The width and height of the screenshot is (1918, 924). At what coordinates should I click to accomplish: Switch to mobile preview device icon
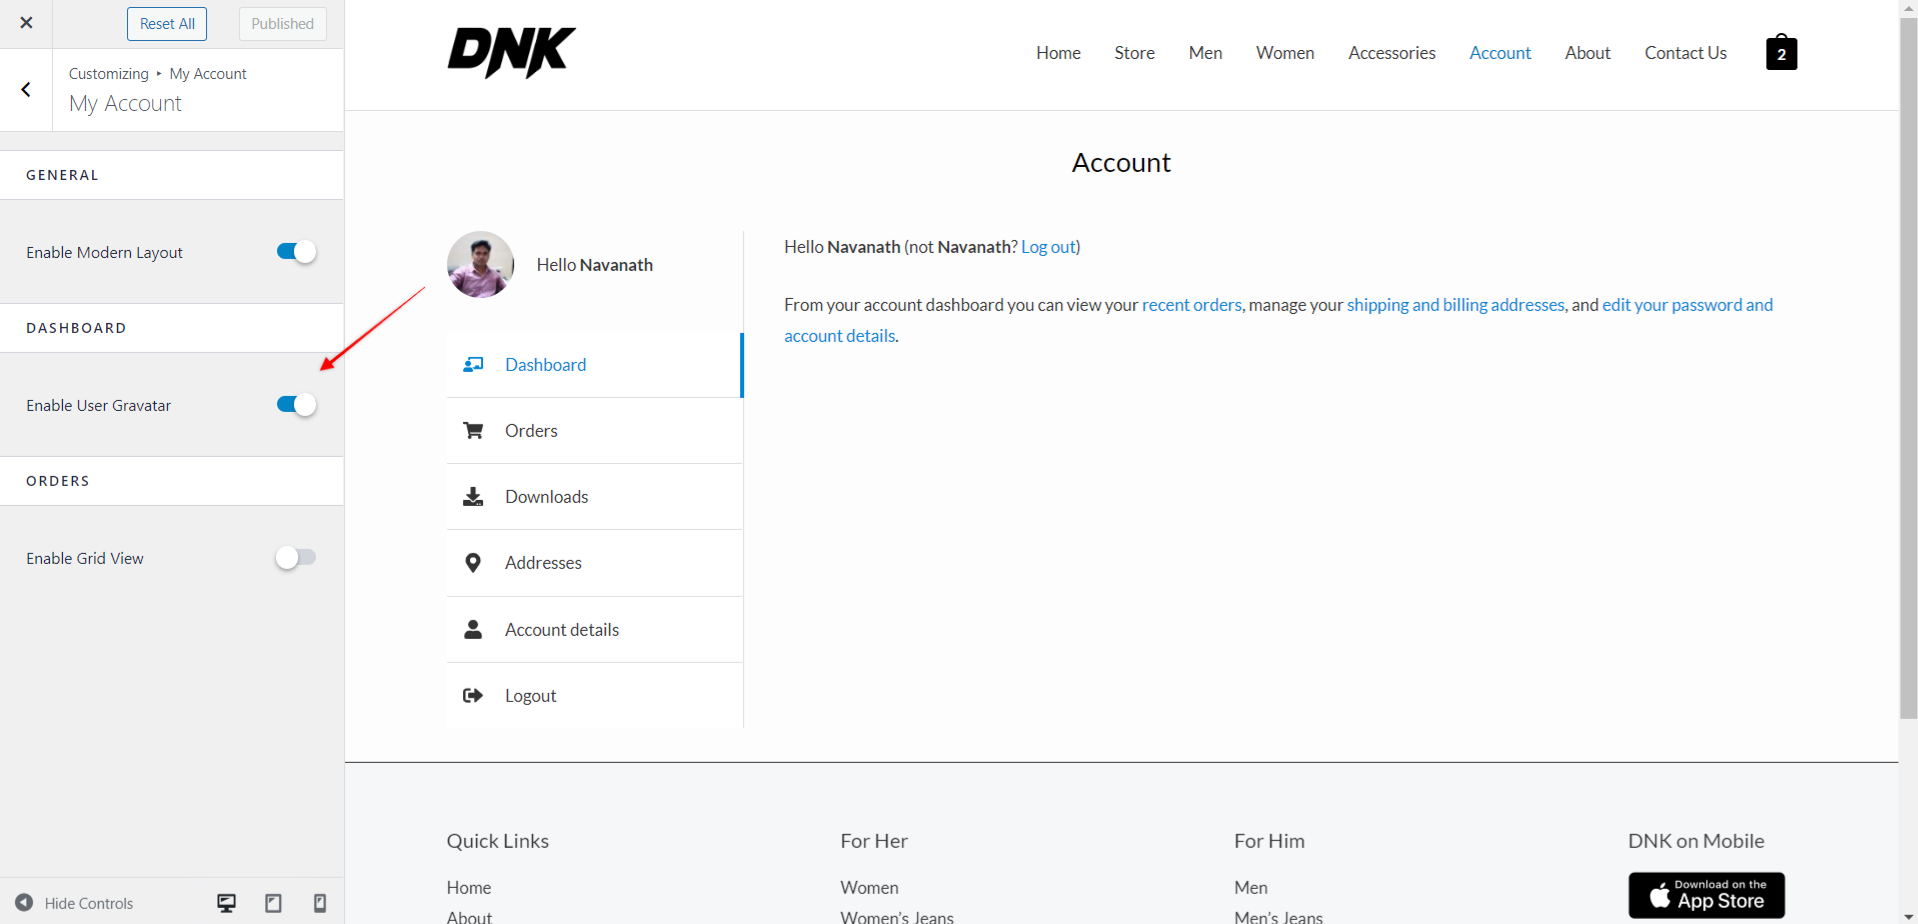click(320, 903)
